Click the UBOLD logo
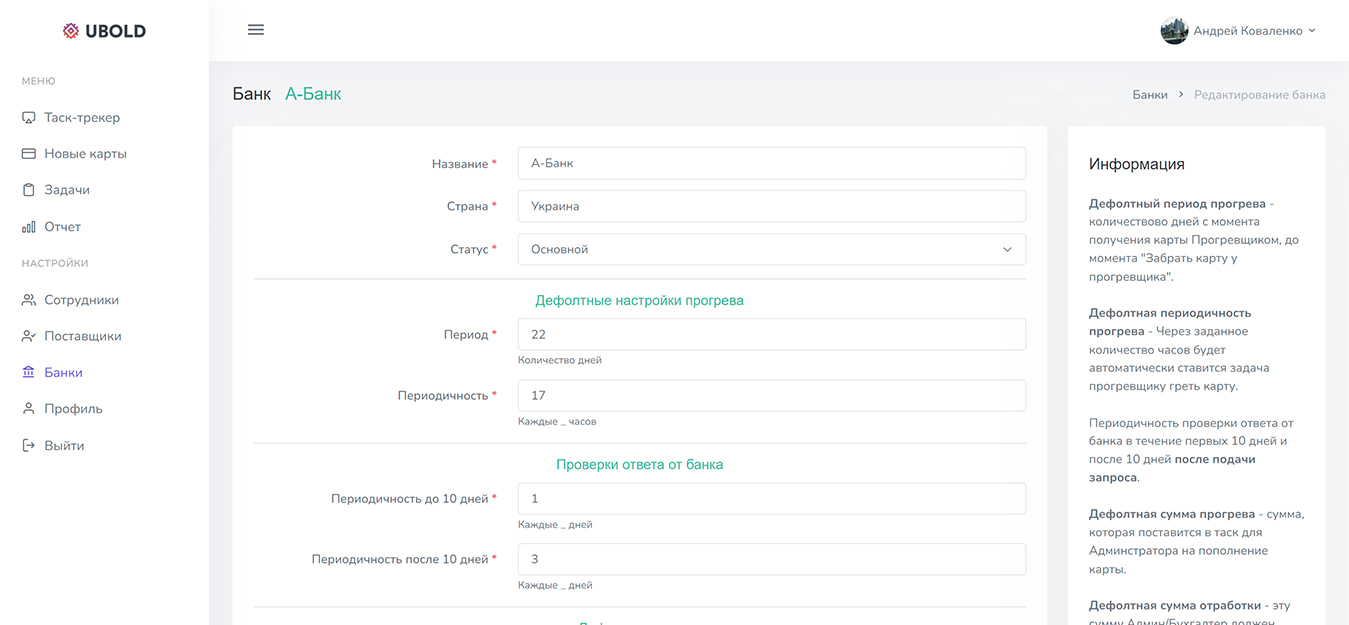 point(104,31)
